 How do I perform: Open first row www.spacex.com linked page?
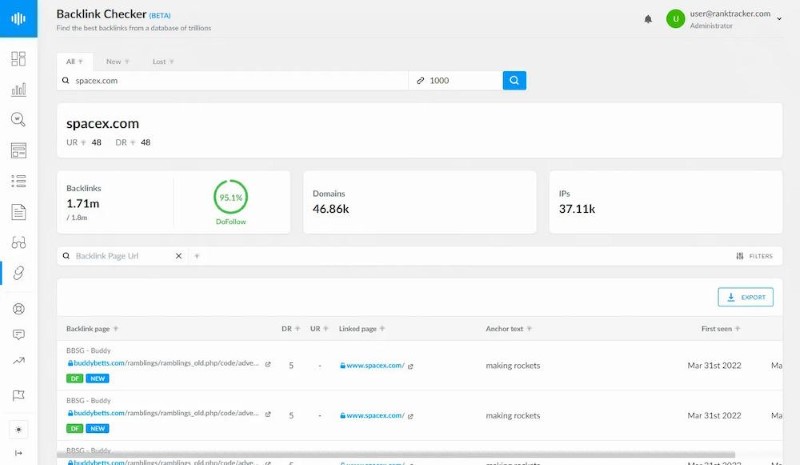[372, 365]
